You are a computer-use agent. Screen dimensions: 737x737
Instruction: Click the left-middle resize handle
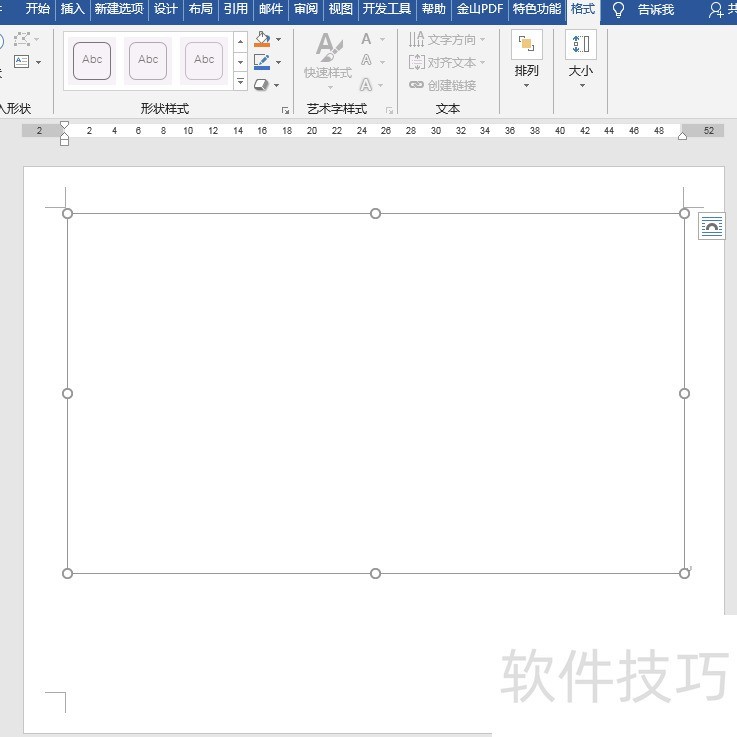[x=67, y=393]
